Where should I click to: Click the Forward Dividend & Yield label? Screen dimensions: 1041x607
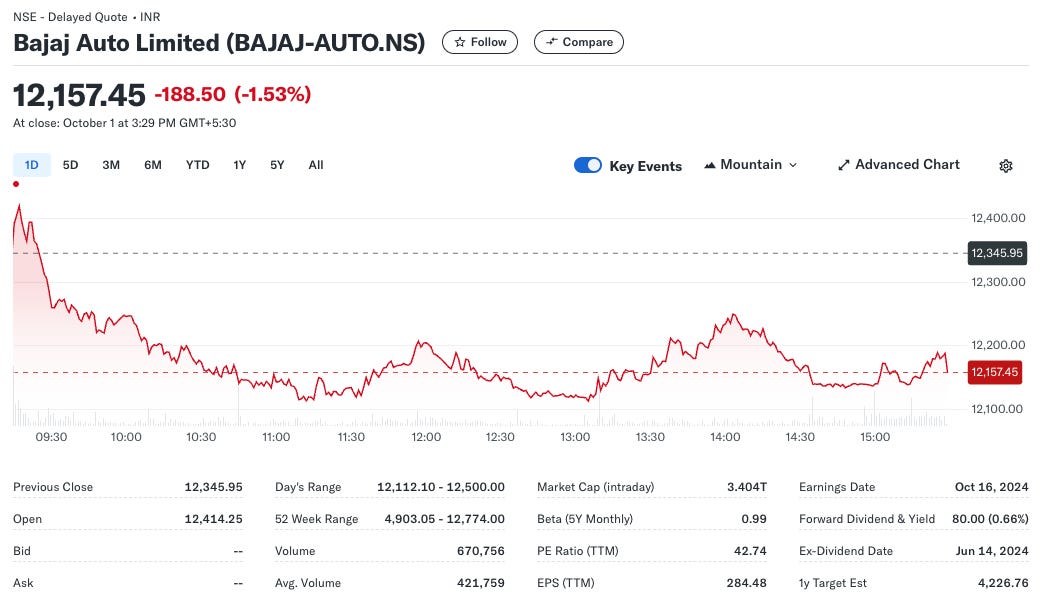click(x=867, y=519)
